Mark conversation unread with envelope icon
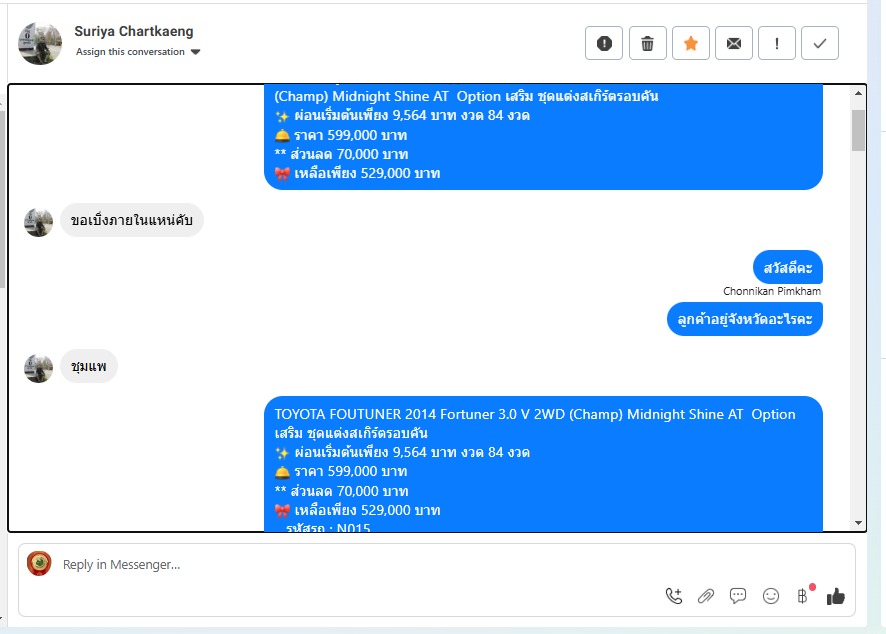The width and height of the screenshot is (886, 634). point(733,43)
